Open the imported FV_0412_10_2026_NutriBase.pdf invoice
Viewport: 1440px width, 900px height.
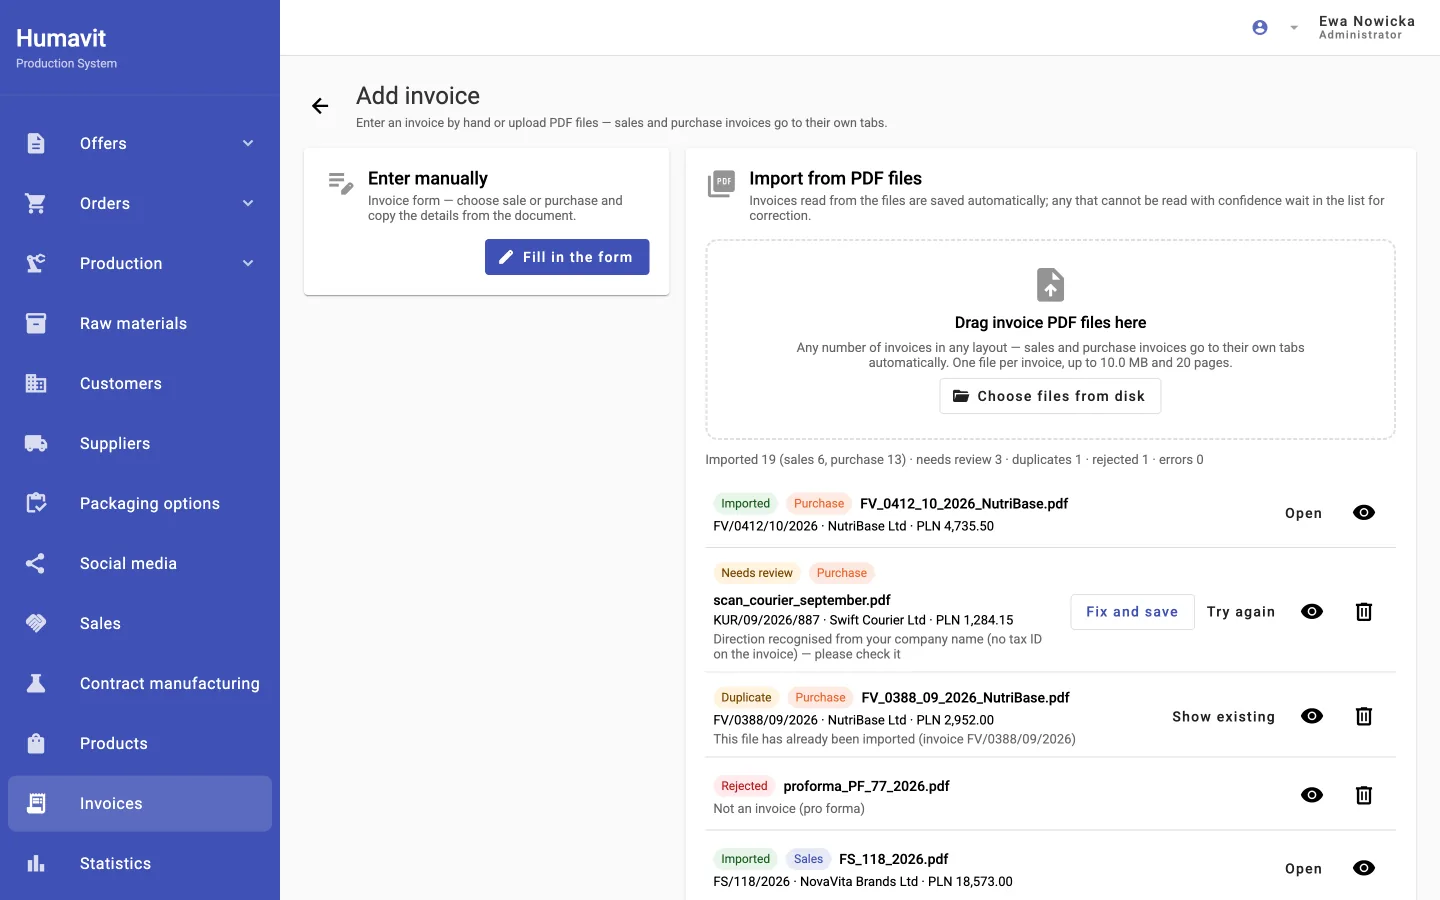coord(1303,513)
